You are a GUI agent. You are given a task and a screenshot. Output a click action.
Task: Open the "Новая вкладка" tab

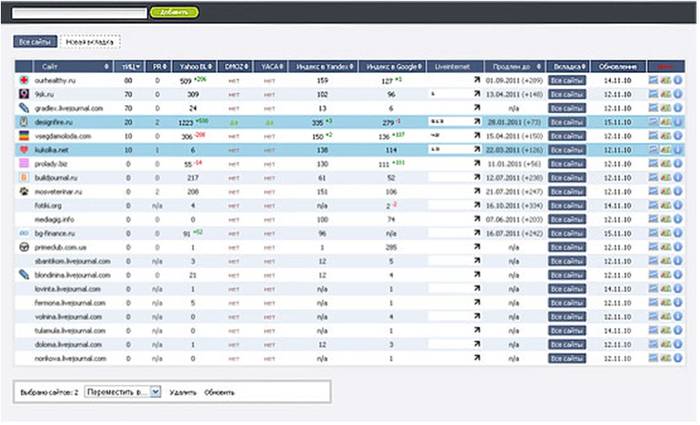89,42
